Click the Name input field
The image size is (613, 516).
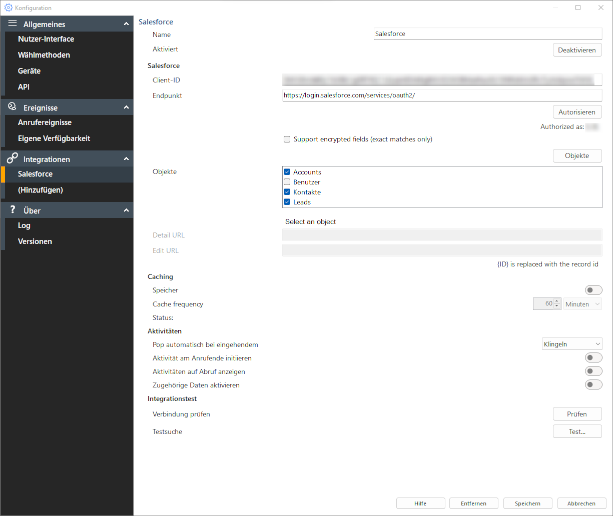(488, 34)
